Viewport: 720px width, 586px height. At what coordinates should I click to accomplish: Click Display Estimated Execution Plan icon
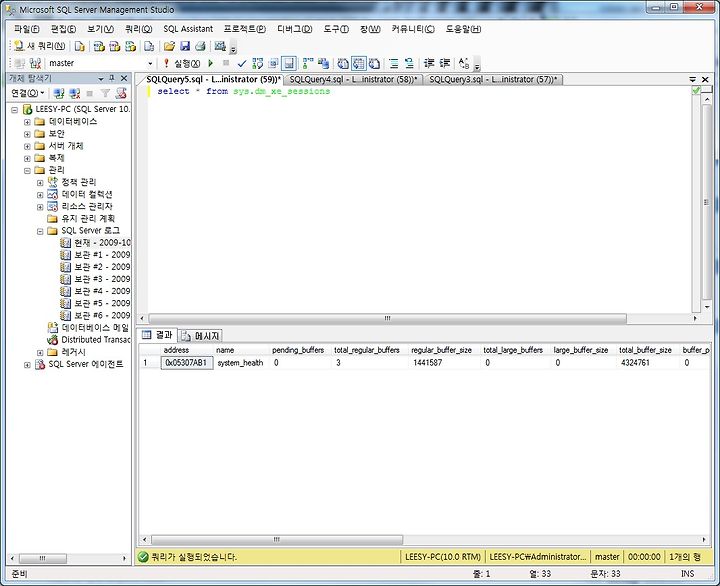[x=258, y=63]
